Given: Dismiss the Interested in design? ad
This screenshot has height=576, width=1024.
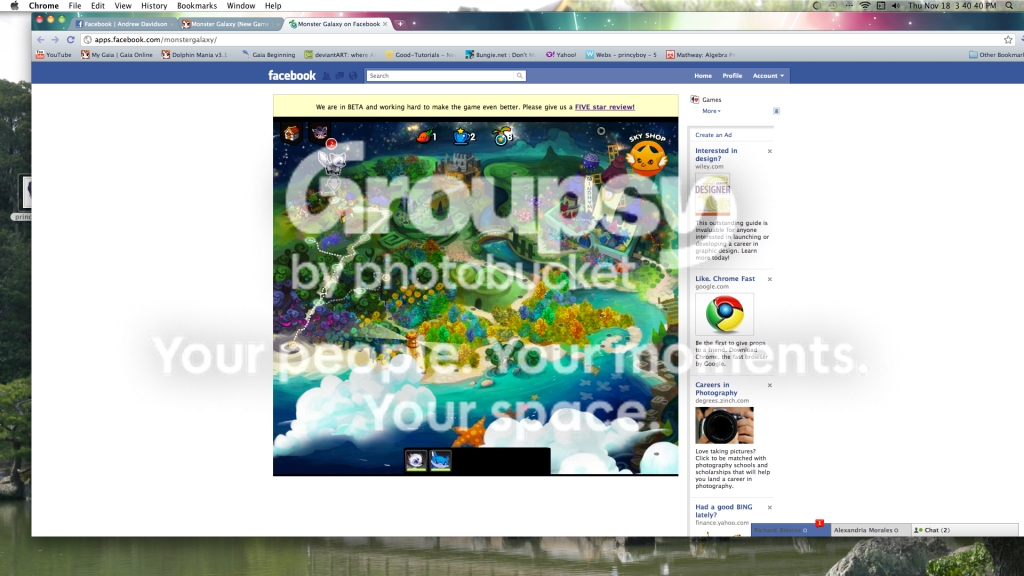Looking at the screenshot, I should coord(769,152).
